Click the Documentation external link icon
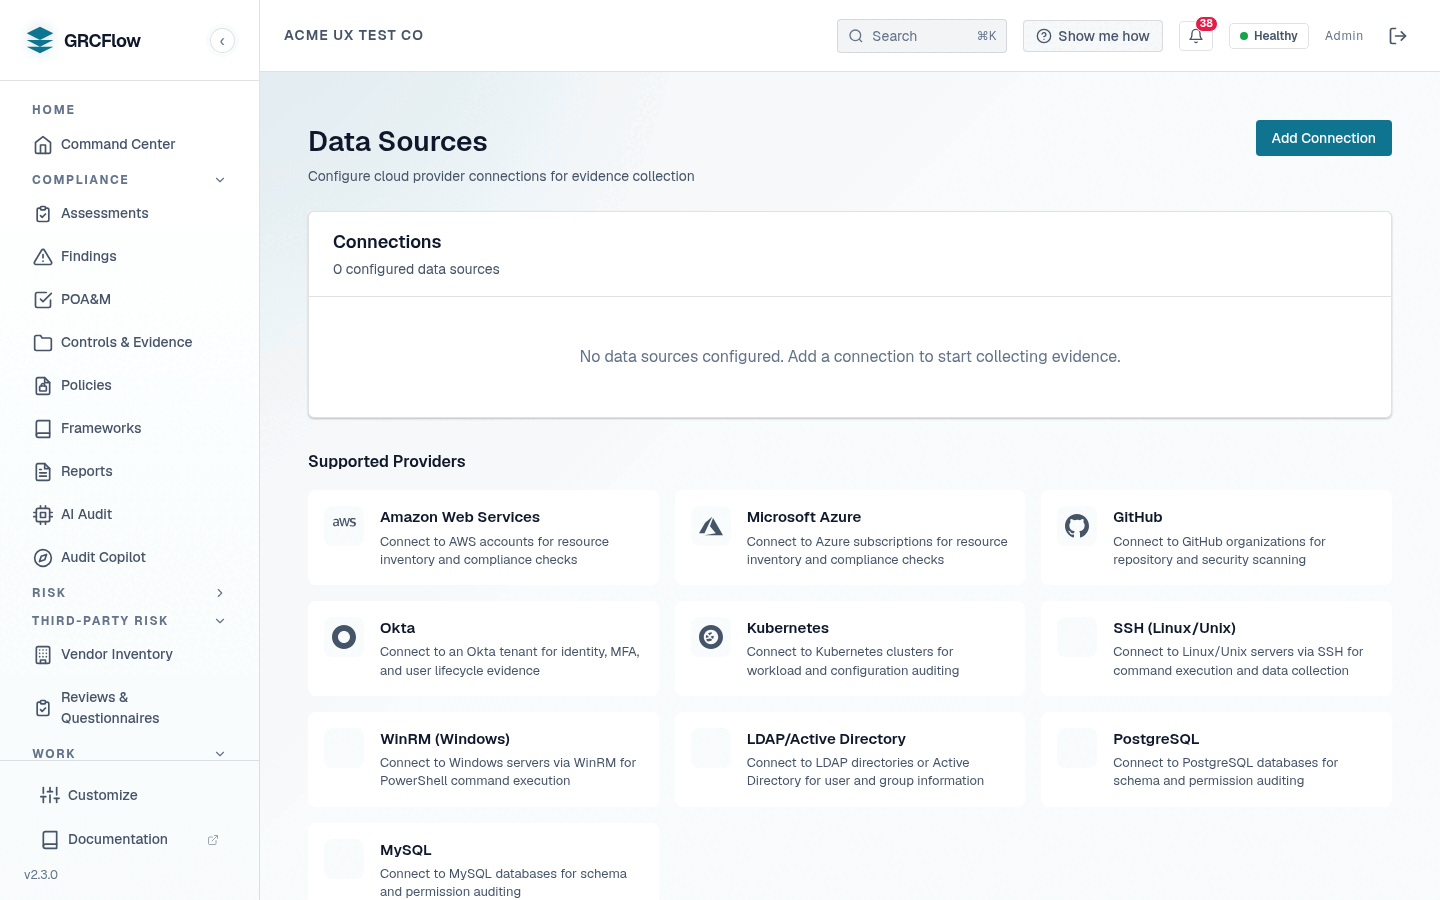Image resolution: width=1440 pixels, height=900 pixels. tap(213, 840)
